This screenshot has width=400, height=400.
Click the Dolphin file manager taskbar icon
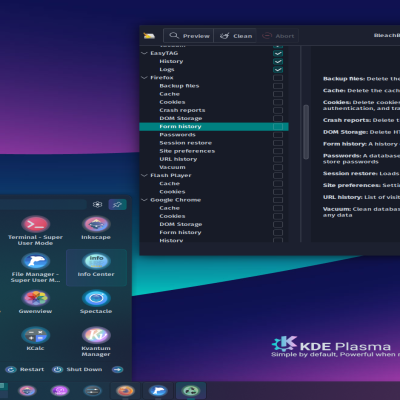pos(158,390)
